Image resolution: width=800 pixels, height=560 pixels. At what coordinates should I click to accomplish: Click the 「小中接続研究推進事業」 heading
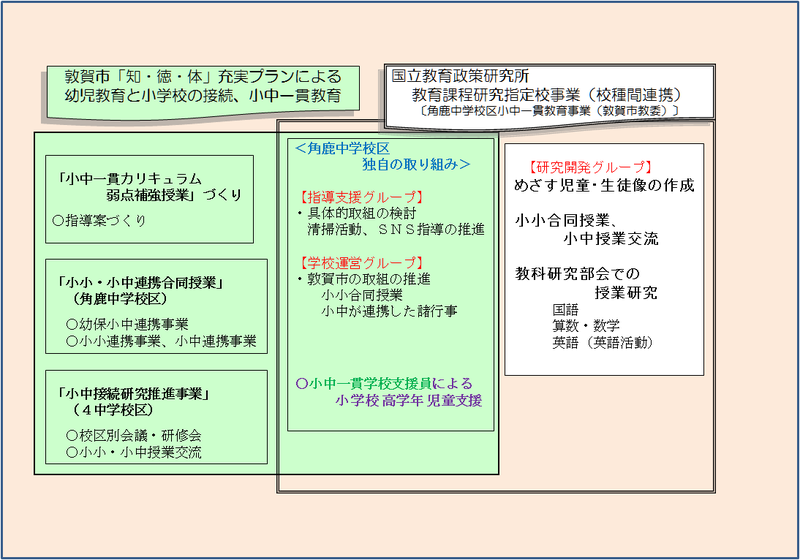click(x=141, y=394)
